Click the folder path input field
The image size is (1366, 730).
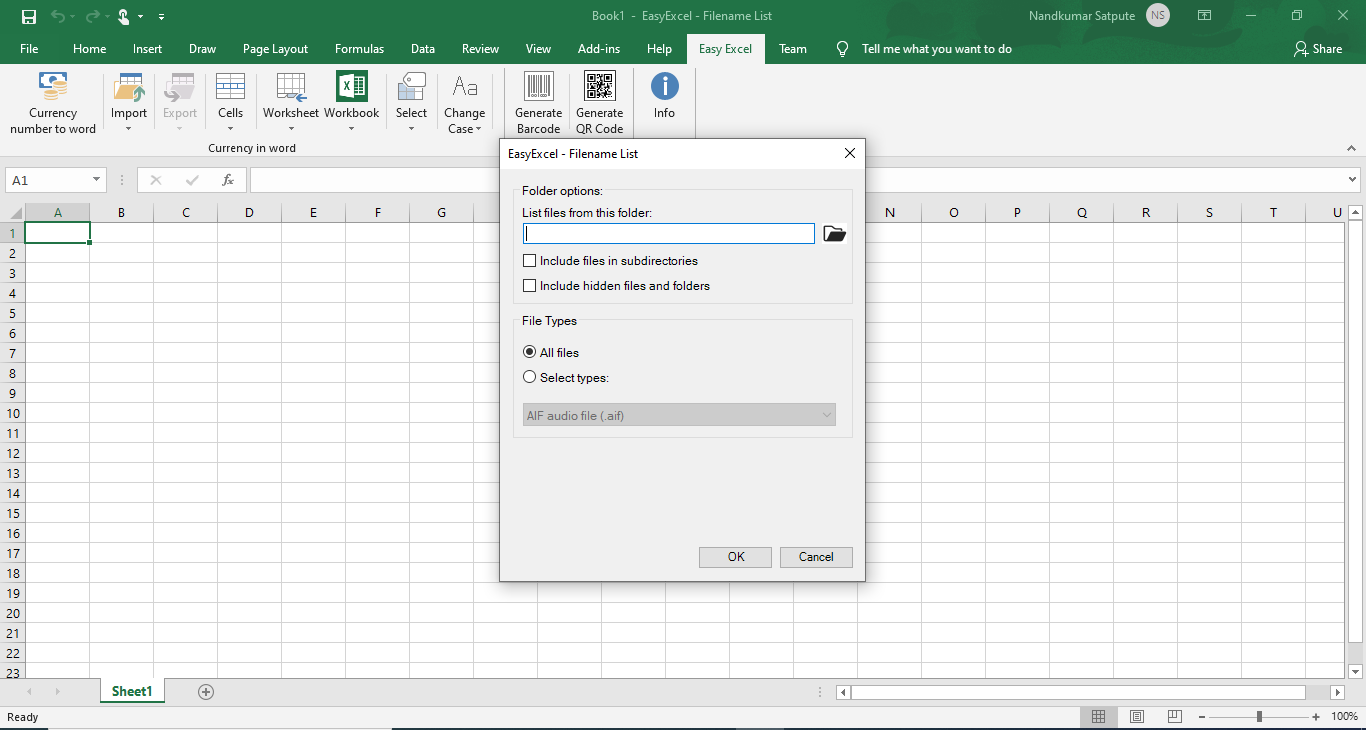click(x=669, y=234)
